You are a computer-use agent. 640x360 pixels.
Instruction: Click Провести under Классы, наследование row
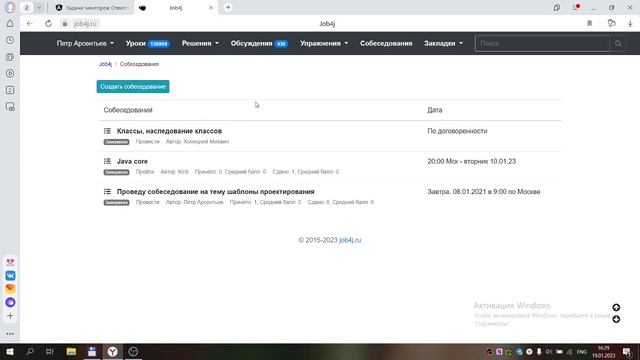point(147,142)
